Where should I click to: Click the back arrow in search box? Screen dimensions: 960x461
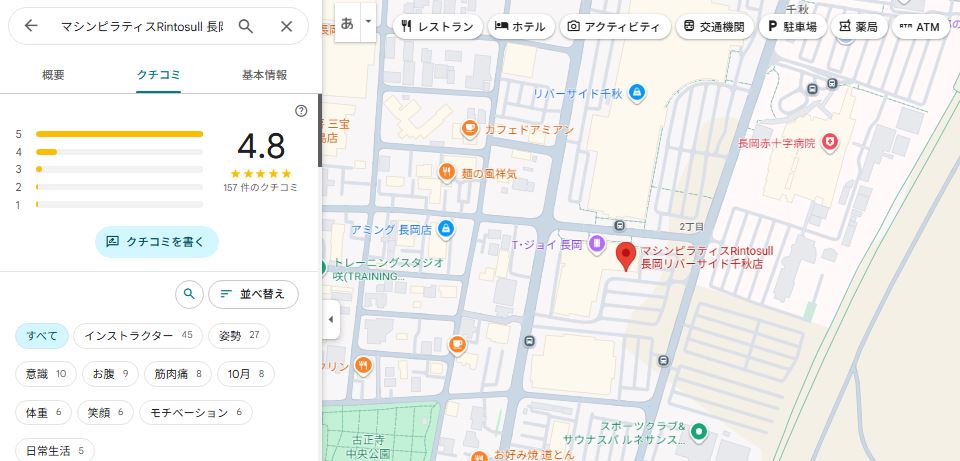(x=31, y=26)
